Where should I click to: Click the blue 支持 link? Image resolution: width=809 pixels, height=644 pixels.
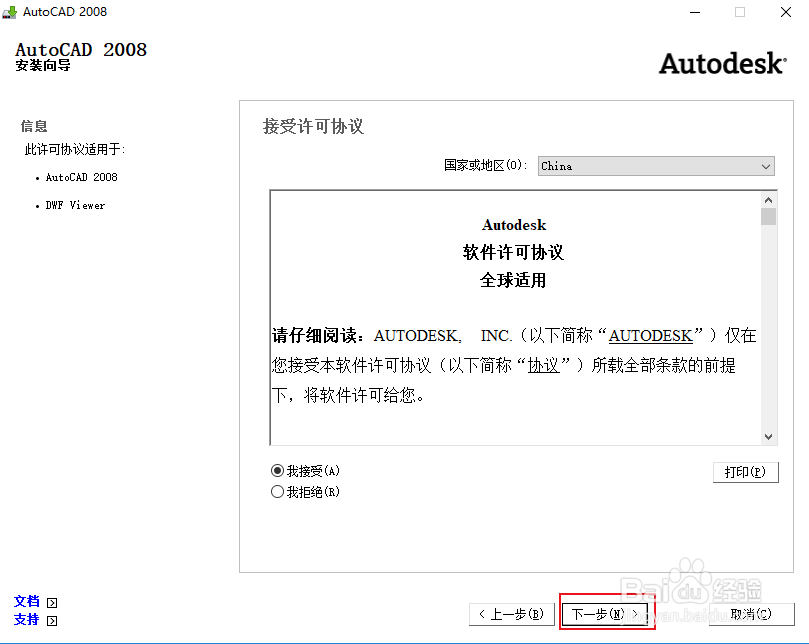coord(26,620)
